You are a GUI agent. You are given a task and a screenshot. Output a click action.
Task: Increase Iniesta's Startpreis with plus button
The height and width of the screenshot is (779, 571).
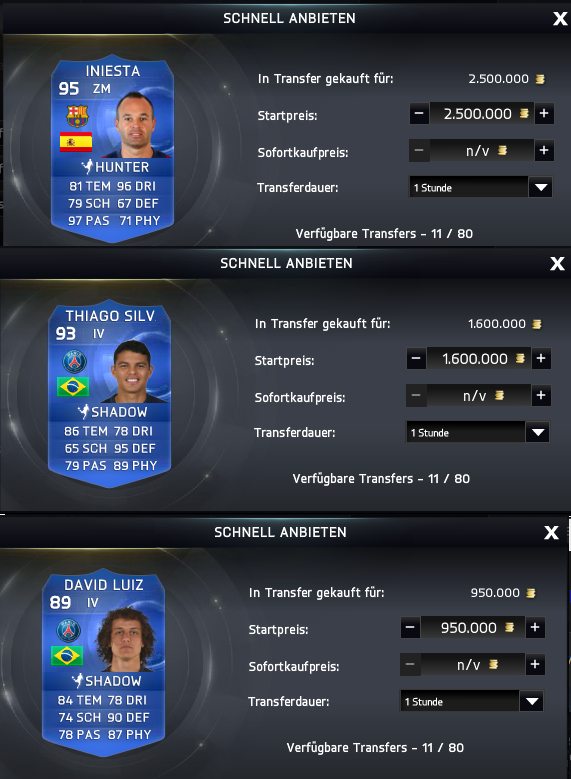(x=544, y=114)
